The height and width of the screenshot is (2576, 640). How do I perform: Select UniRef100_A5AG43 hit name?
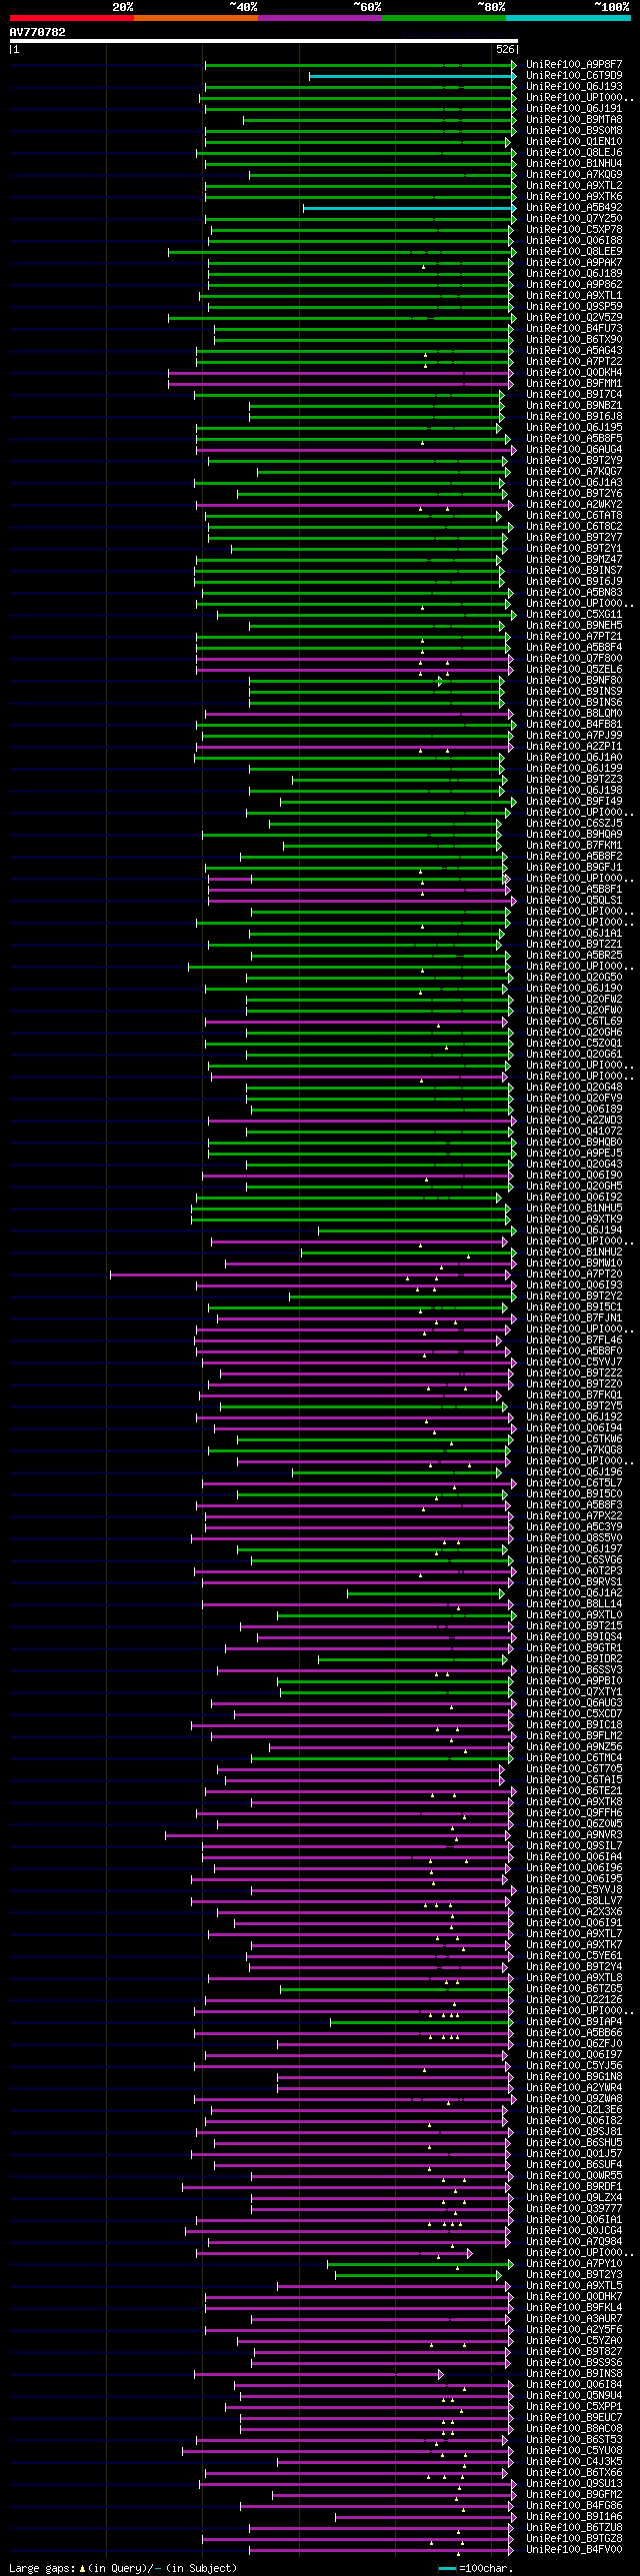pyautogui.click(x=574, y=351)
